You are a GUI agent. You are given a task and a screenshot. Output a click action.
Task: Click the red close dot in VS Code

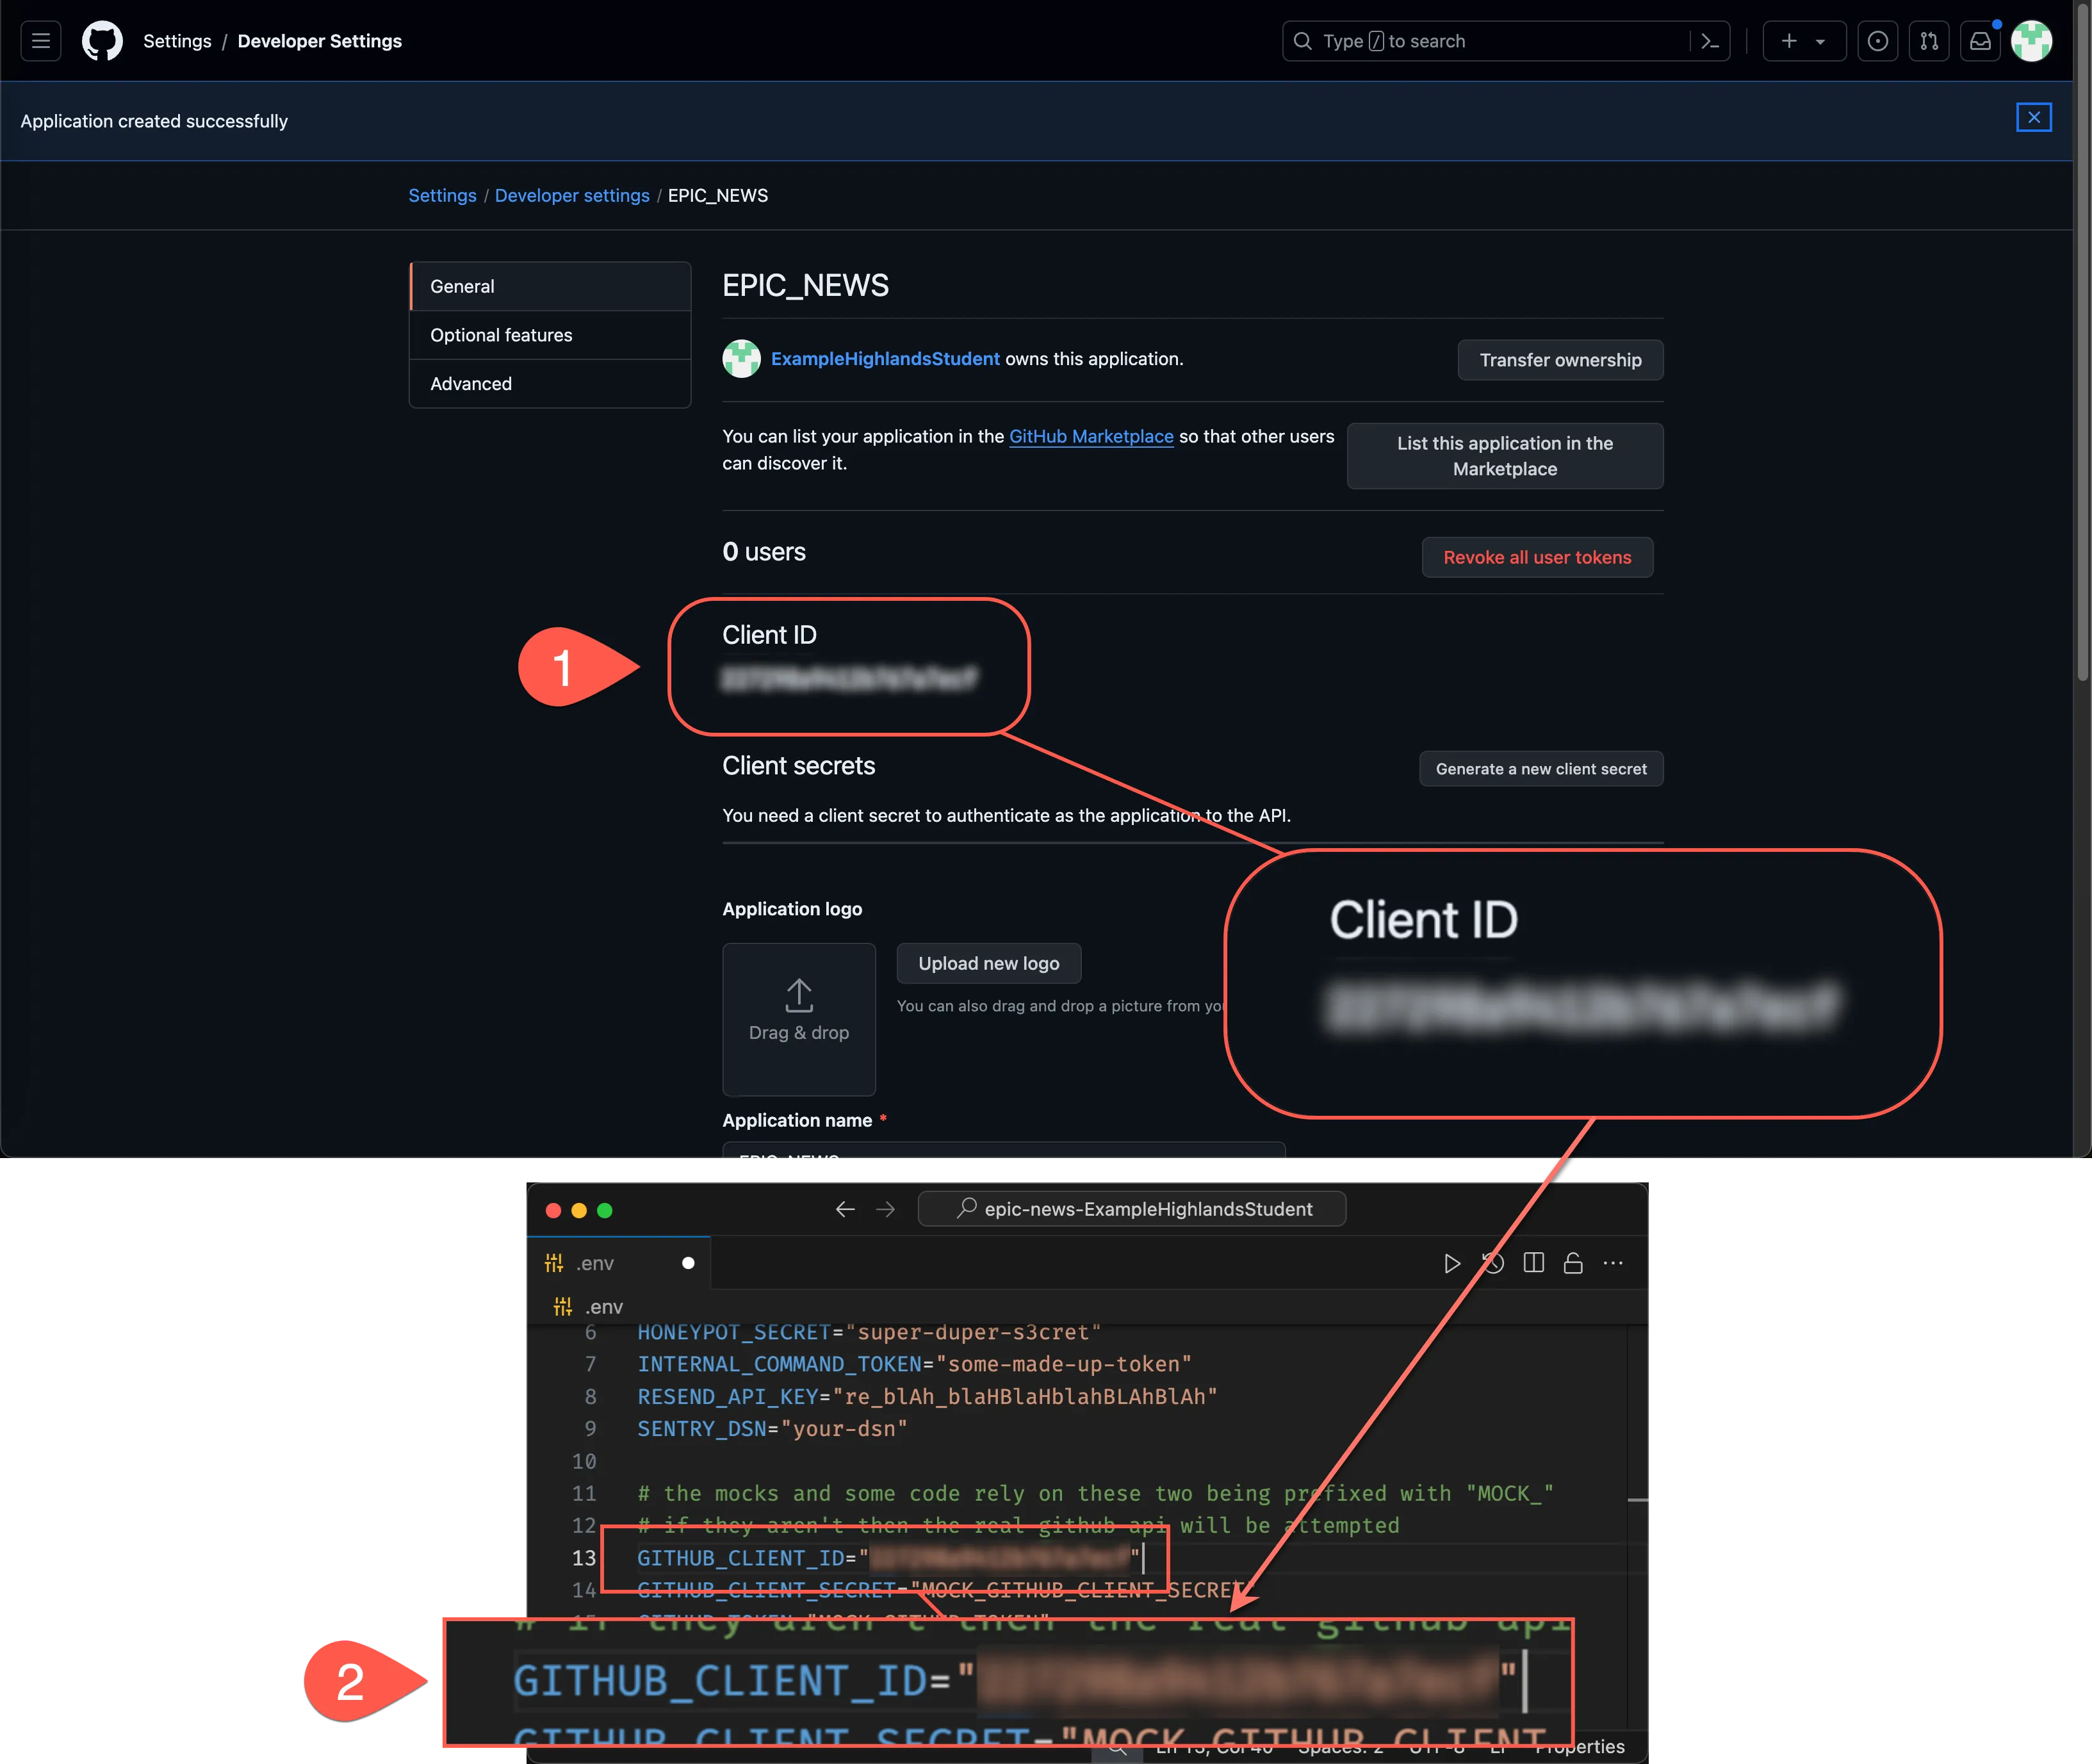click(x=553, y=1210)
